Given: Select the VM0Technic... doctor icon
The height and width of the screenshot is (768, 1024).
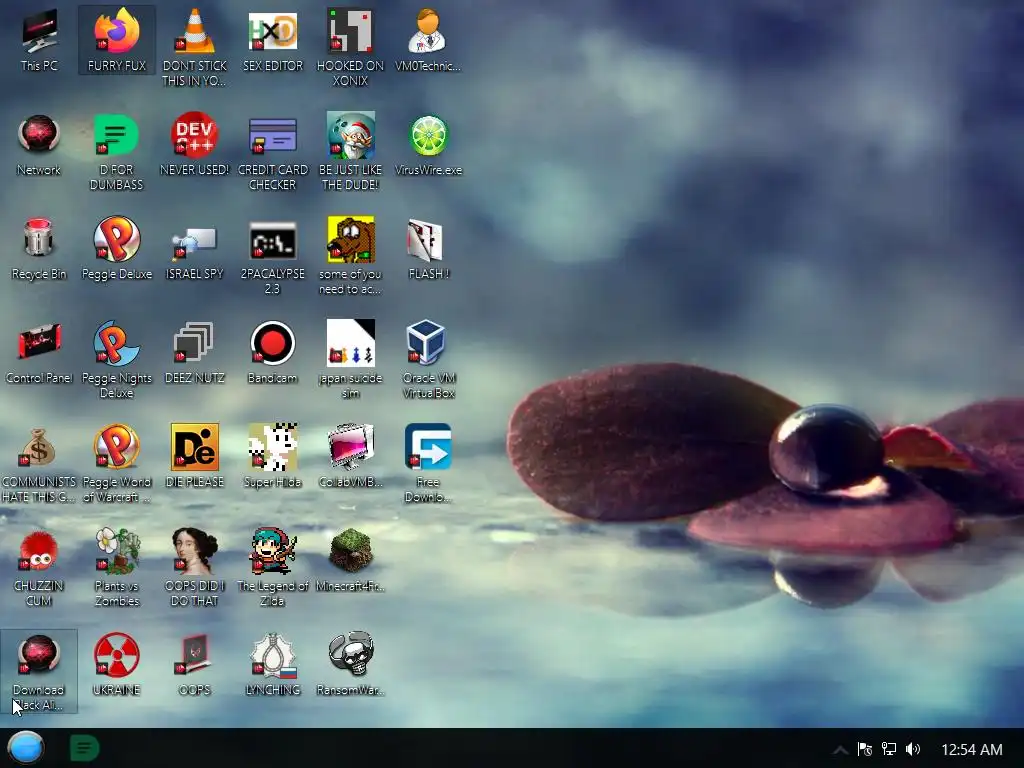Looking at the screenshot, I should (x=428, y=40).
